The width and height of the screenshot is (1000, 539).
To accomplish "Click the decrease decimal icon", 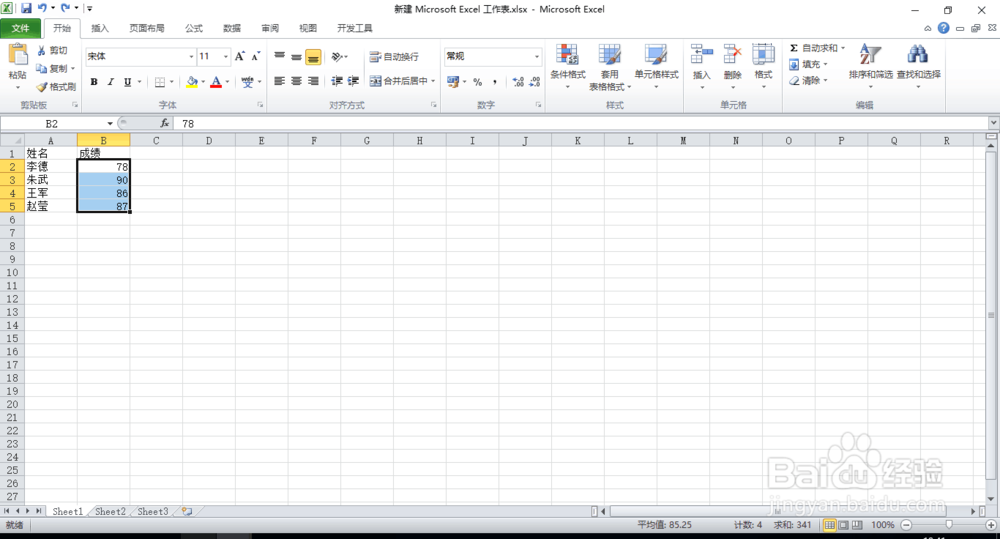I will point(535,82).
